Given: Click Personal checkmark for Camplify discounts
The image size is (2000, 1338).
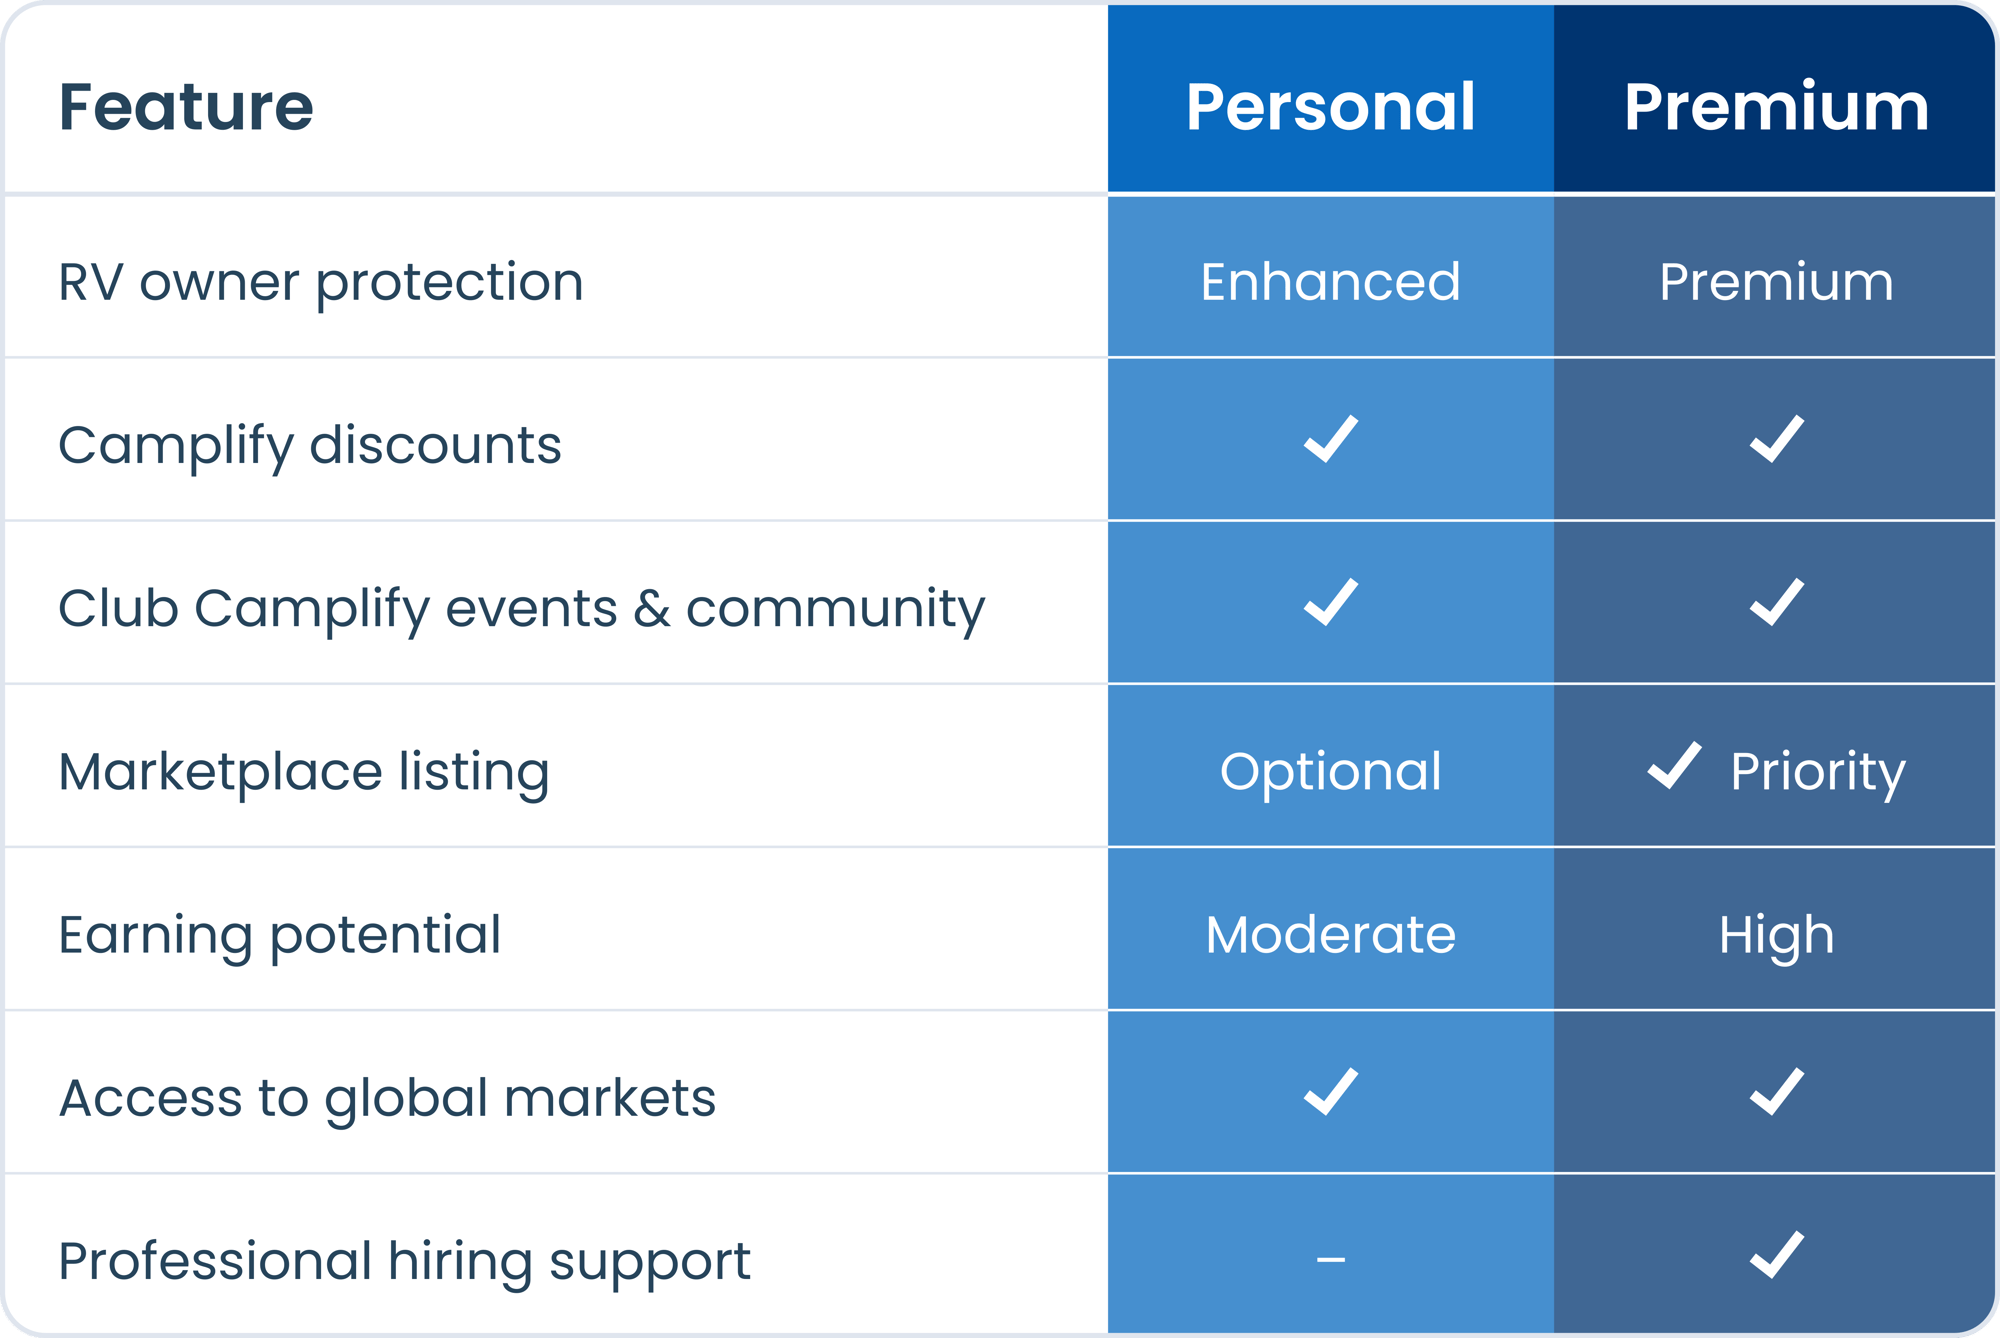Looking at the screenshot, I should point(1331,439).
